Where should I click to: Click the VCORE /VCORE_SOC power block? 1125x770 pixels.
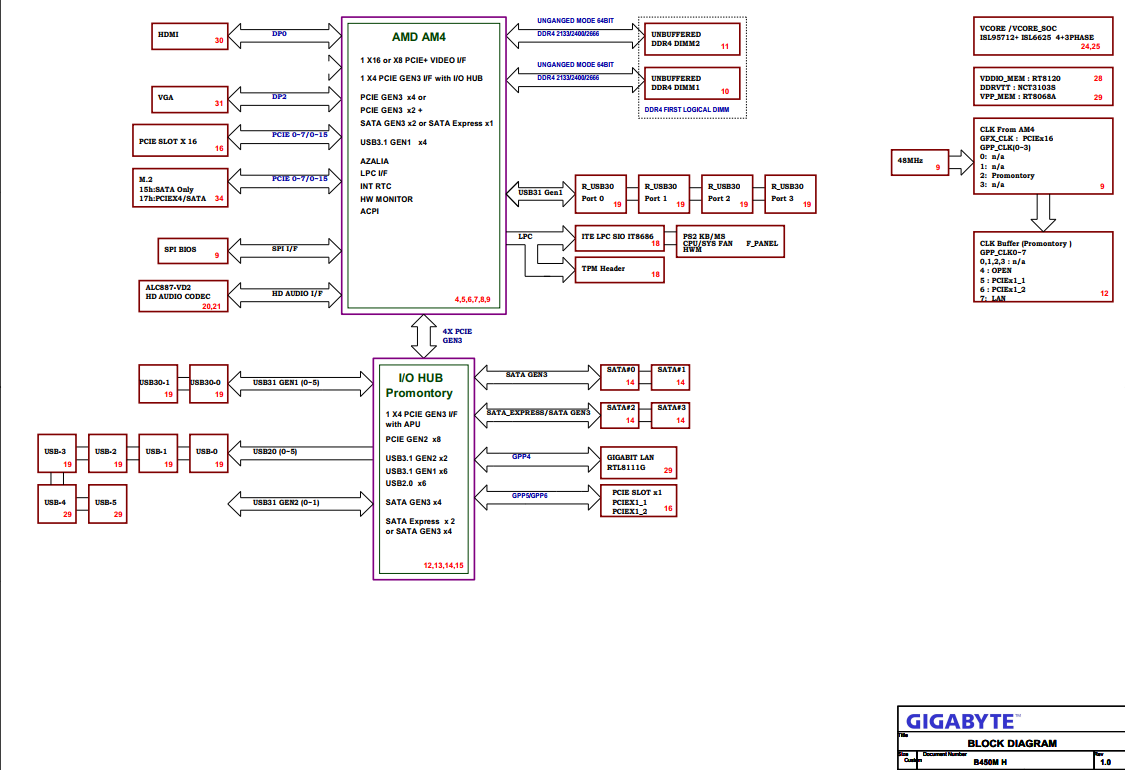coord(1043,36)
